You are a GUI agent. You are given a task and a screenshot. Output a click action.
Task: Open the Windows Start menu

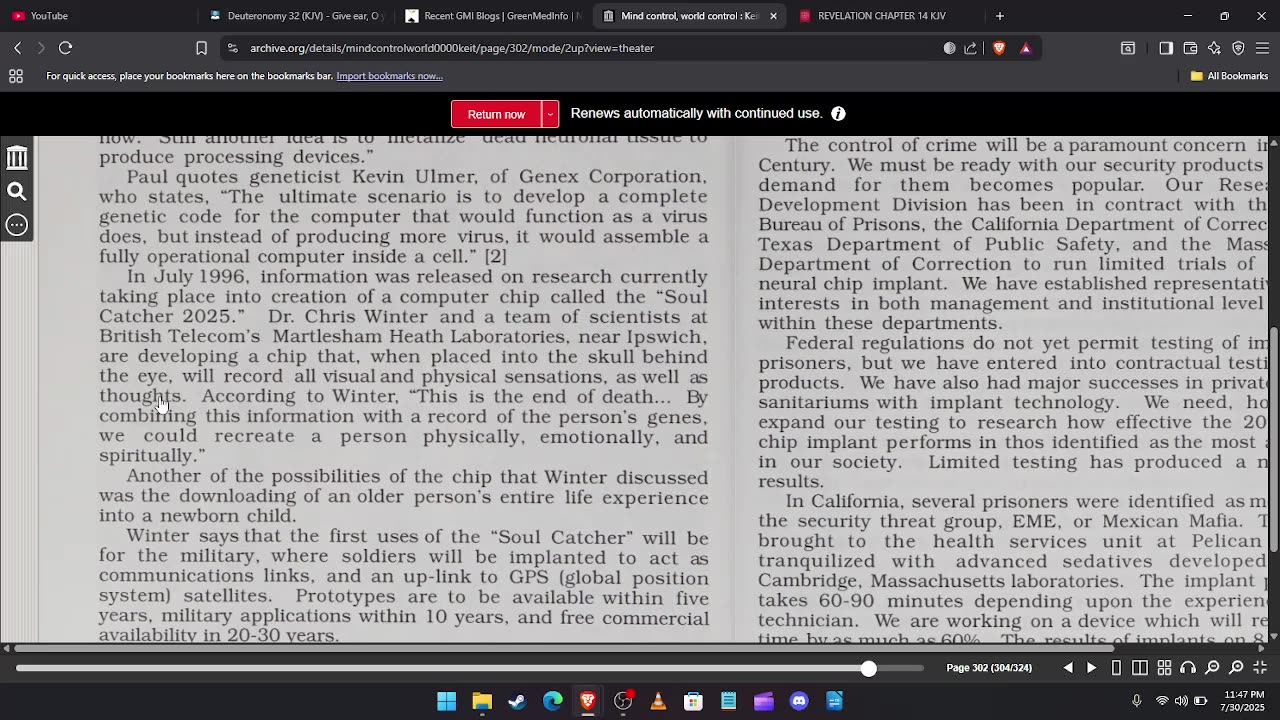[x=447, y=702]
